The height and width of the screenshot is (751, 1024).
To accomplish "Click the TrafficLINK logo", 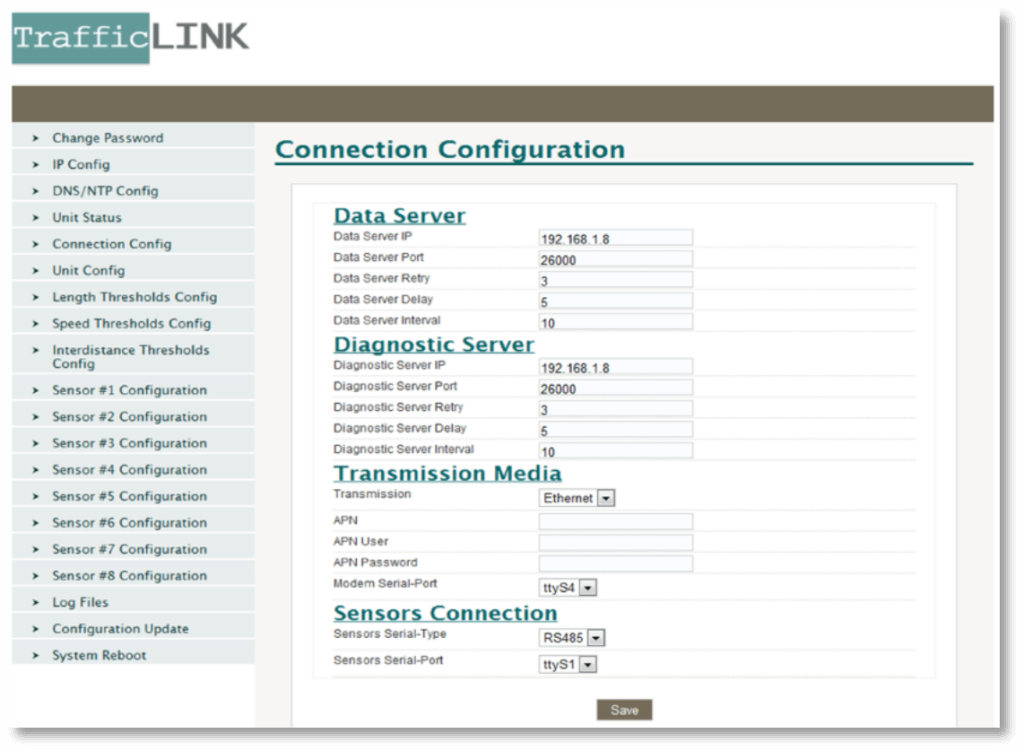I will [130, 38].
